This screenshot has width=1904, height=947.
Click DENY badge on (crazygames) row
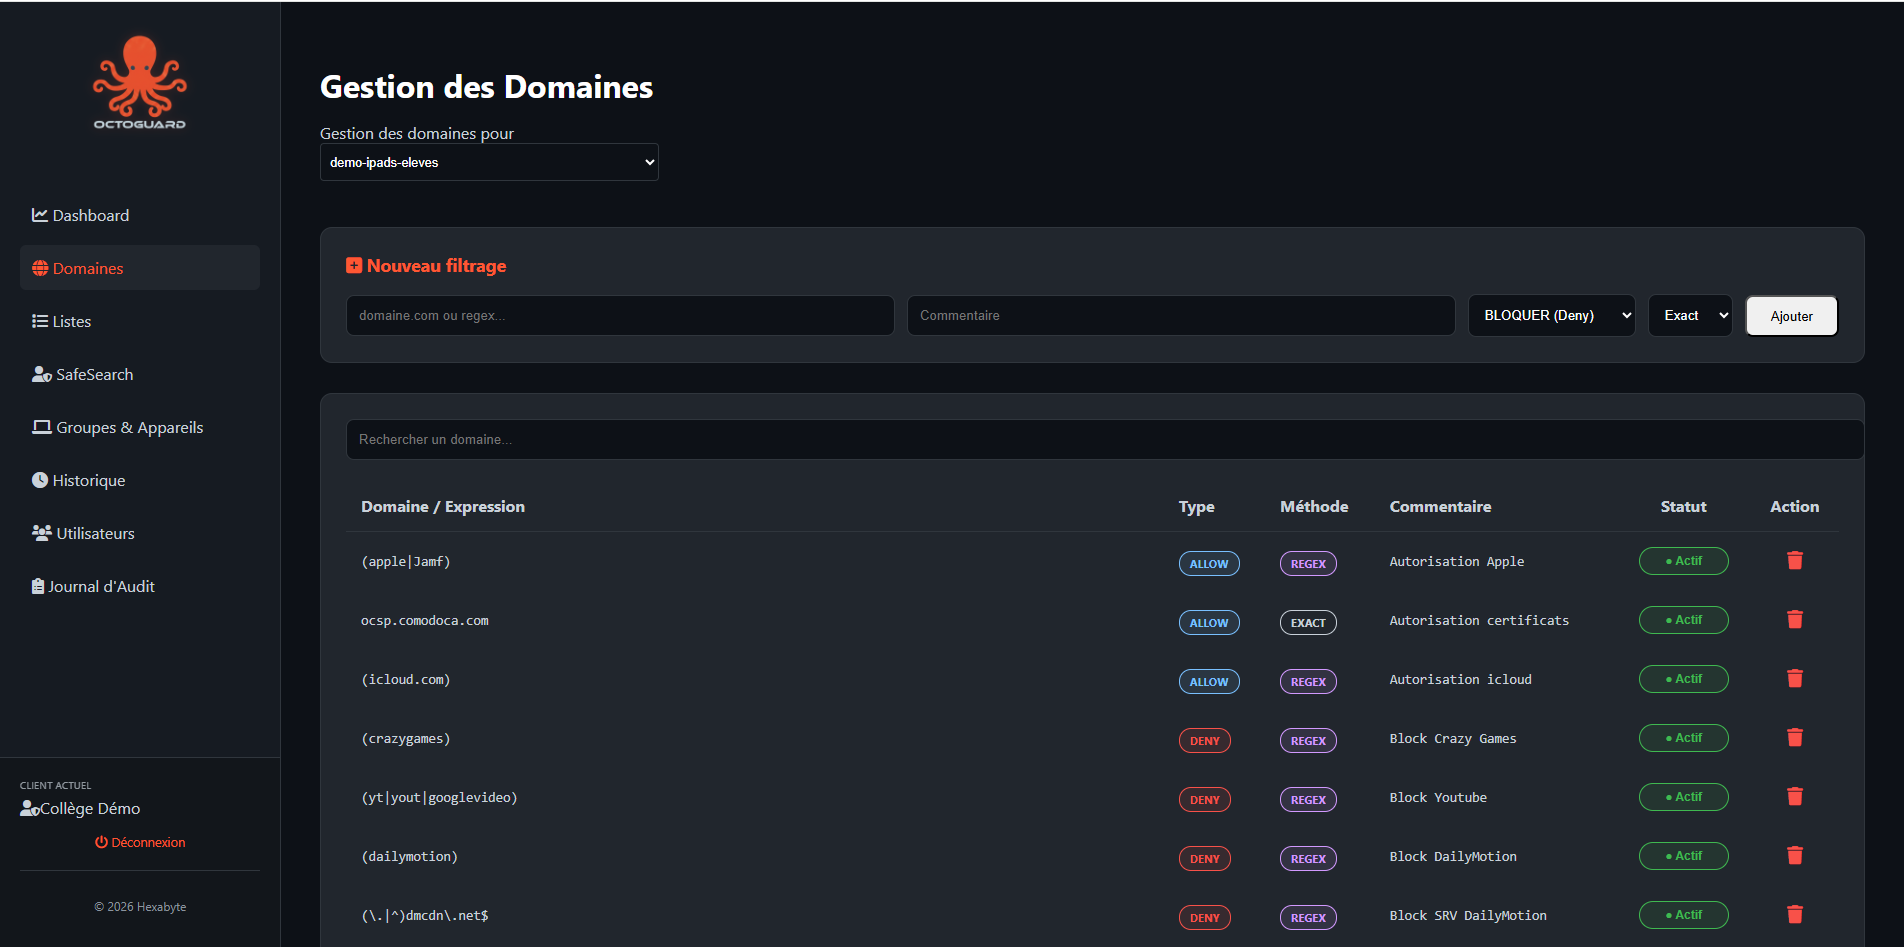(x=1205, y=741)
